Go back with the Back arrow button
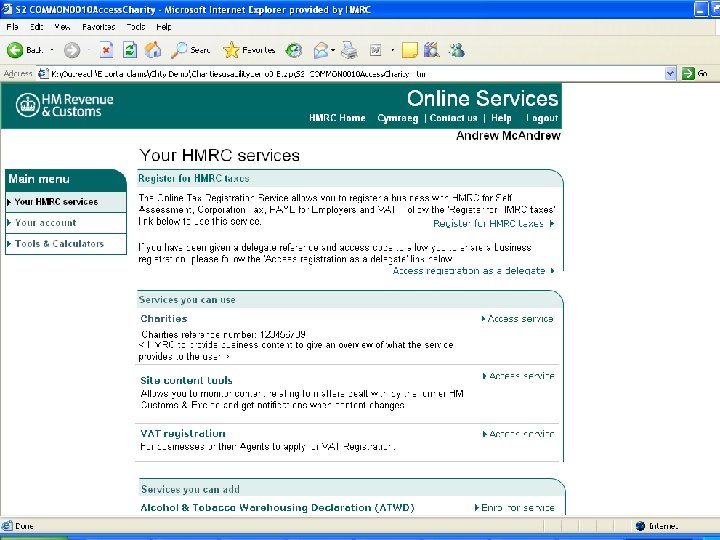The width and height of the screenshot is (720, 540). click(24, 50)
